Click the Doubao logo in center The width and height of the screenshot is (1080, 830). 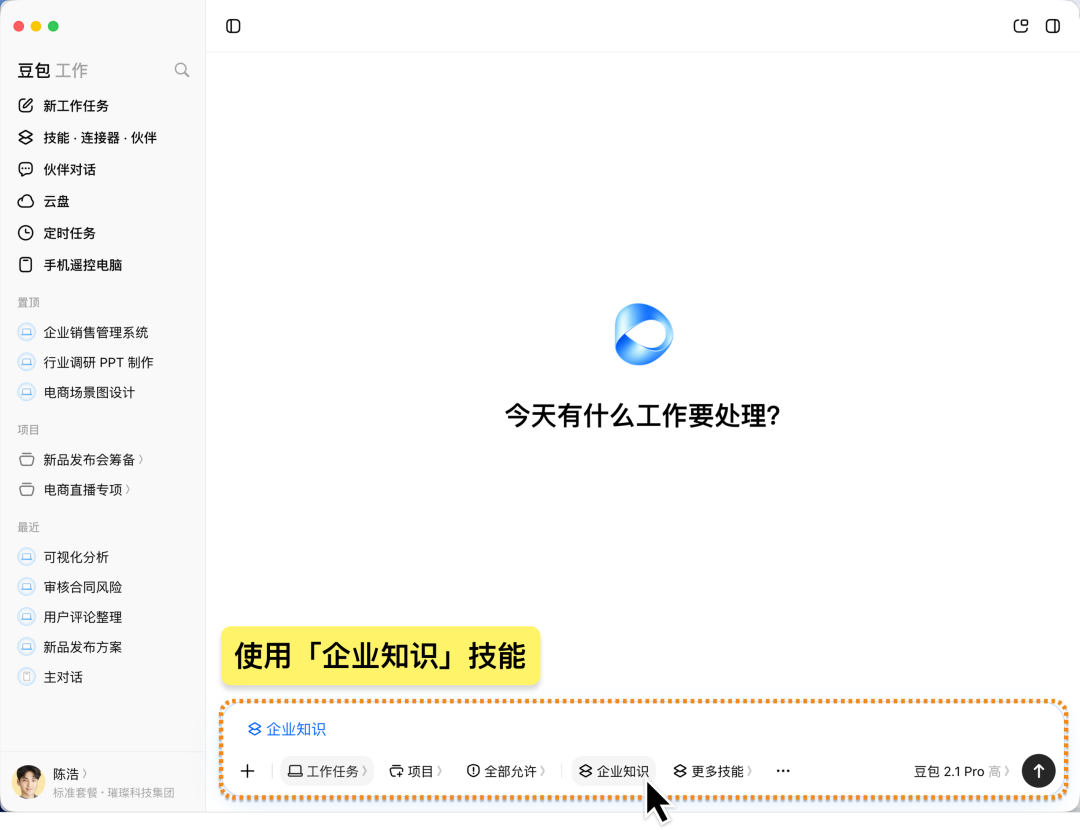tap(643, 334)
